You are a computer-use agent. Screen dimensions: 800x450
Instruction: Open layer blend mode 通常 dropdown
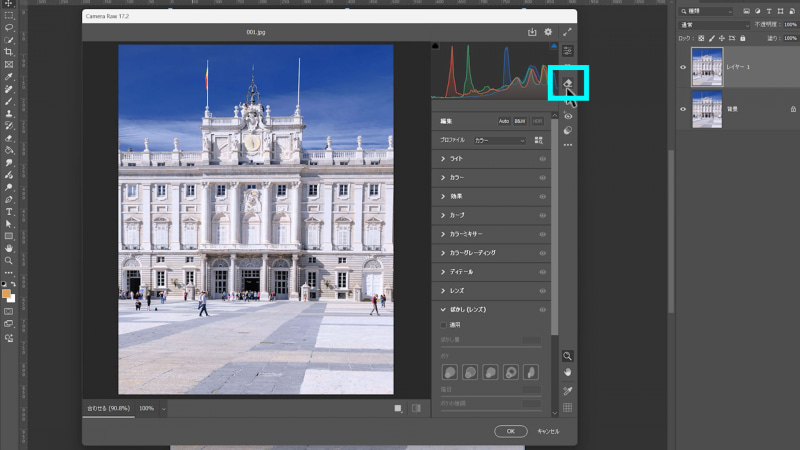point(714,25)
